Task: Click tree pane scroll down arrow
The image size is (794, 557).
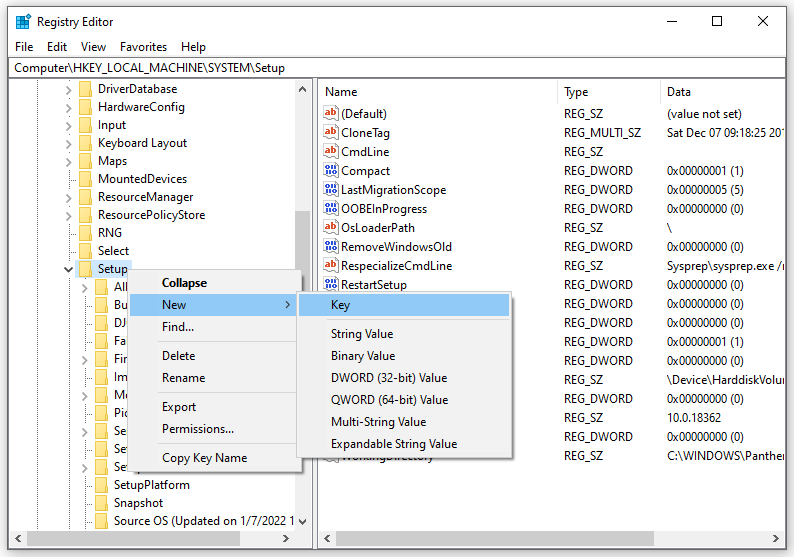Action: tap(302, 521)
